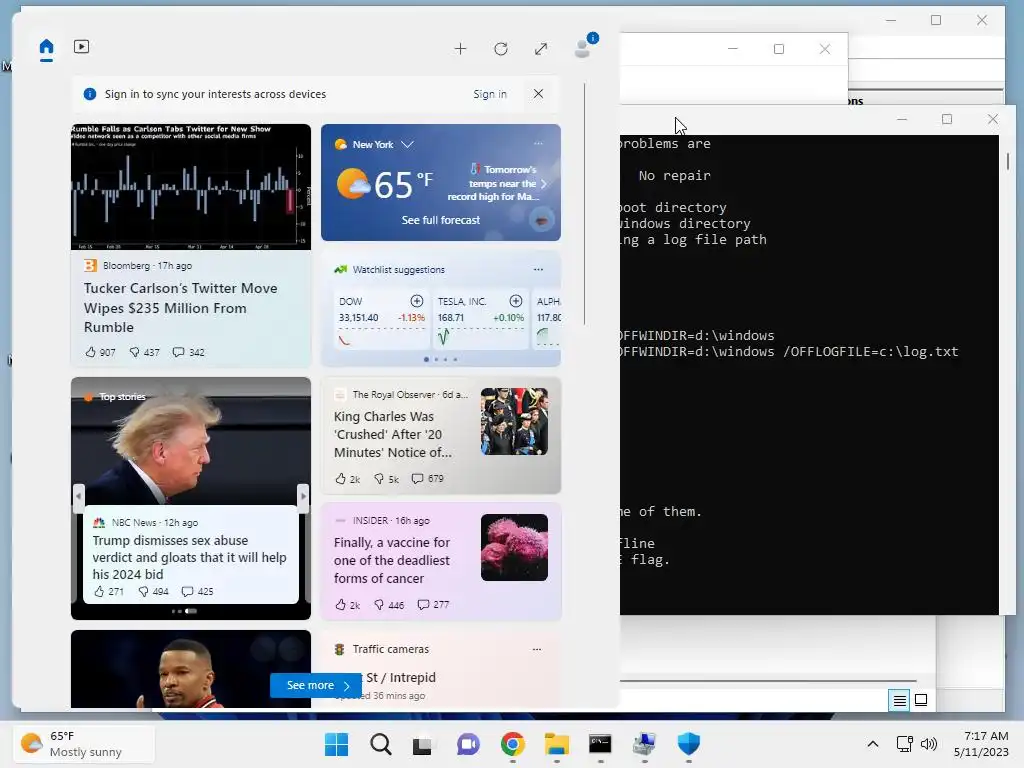Open taskbar Search

(381, 744)
